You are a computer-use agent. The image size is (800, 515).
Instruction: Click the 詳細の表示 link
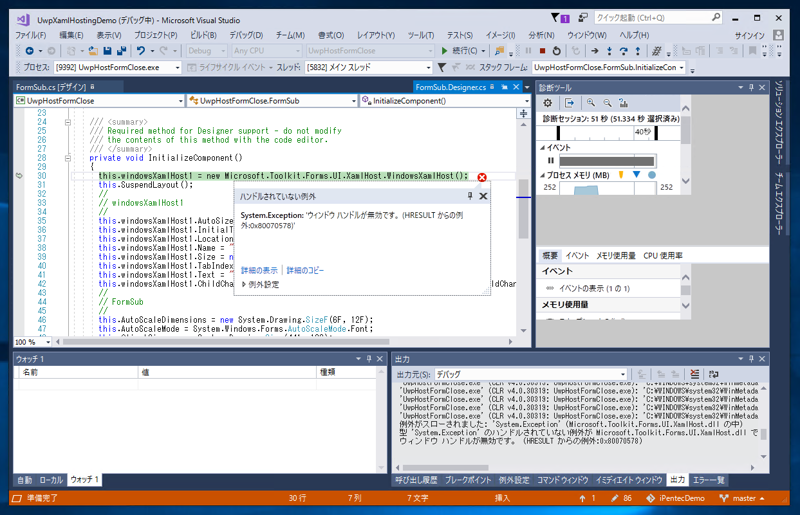click(259, 271)
